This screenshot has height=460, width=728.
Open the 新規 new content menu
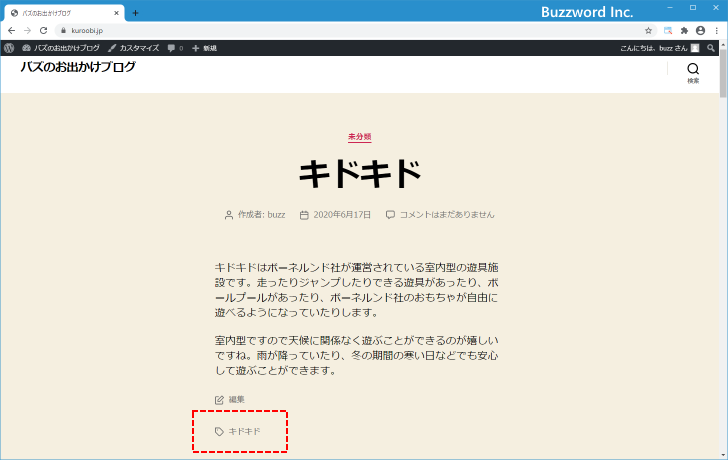click(x=204, y=48)
